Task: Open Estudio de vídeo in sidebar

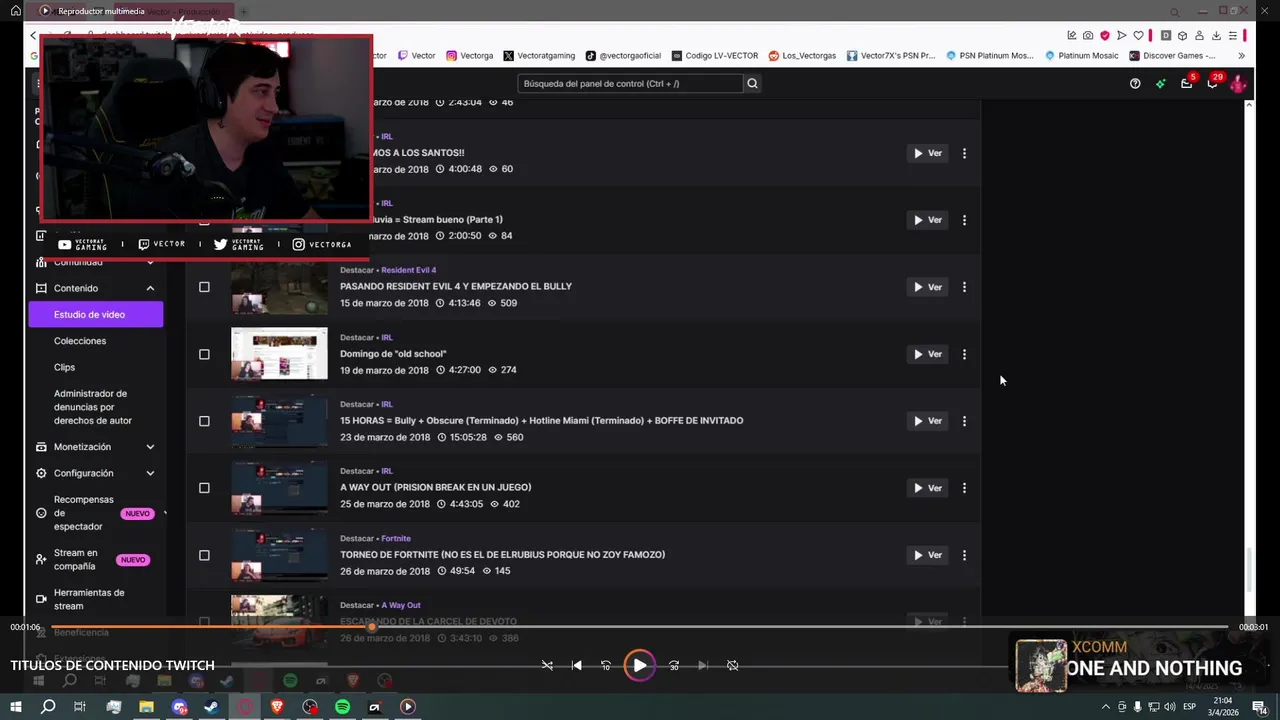Action: (95, 315)
